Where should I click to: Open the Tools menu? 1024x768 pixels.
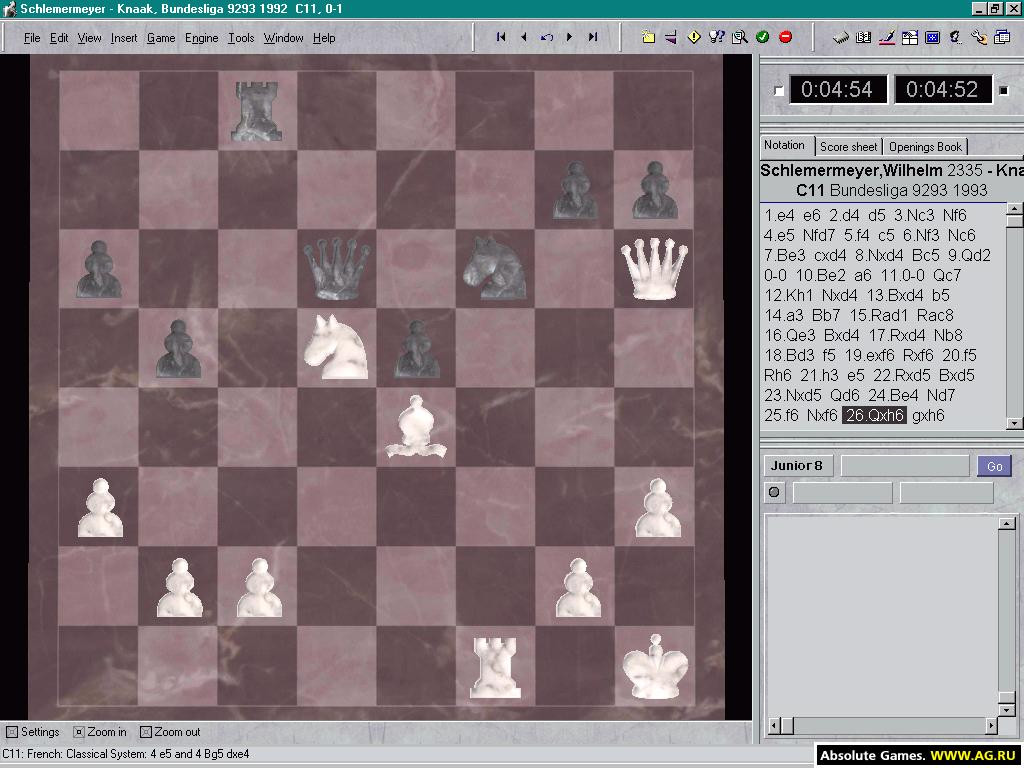pos(241,38)
